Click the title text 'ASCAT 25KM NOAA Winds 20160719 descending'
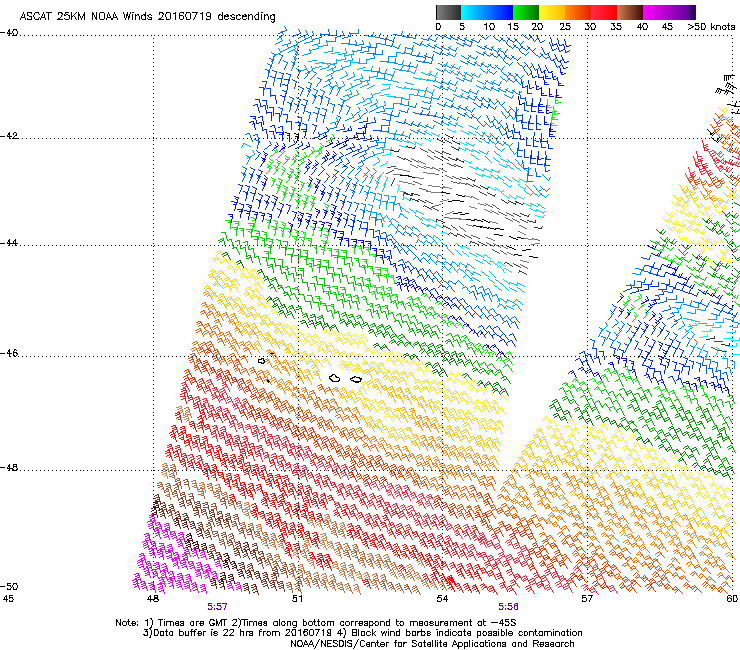Viewport: 740px width, 650px height. coord(147,16)
